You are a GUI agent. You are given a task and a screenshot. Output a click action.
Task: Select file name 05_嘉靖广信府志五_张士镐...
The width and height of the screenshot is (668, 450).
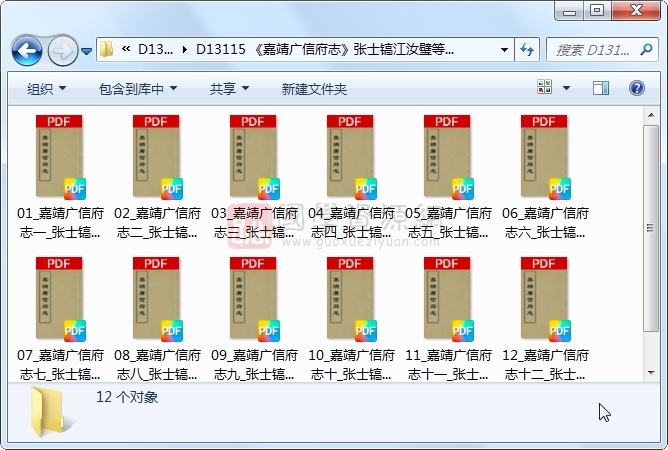(x=449, y=223)
